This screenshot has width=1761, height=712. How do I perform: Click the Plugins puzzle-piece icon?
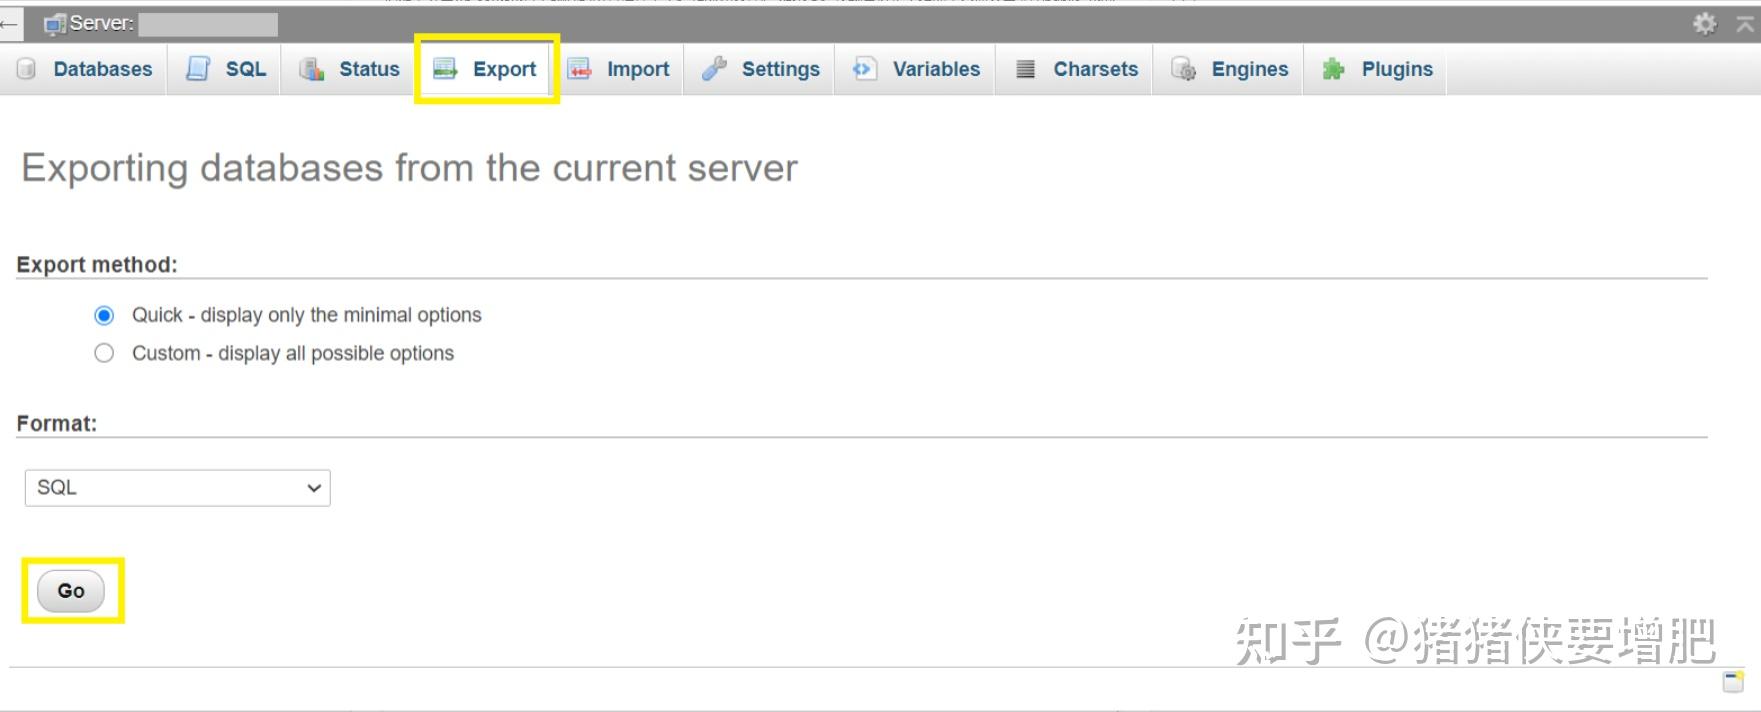pyautogui.click(x=1333, y=69)
